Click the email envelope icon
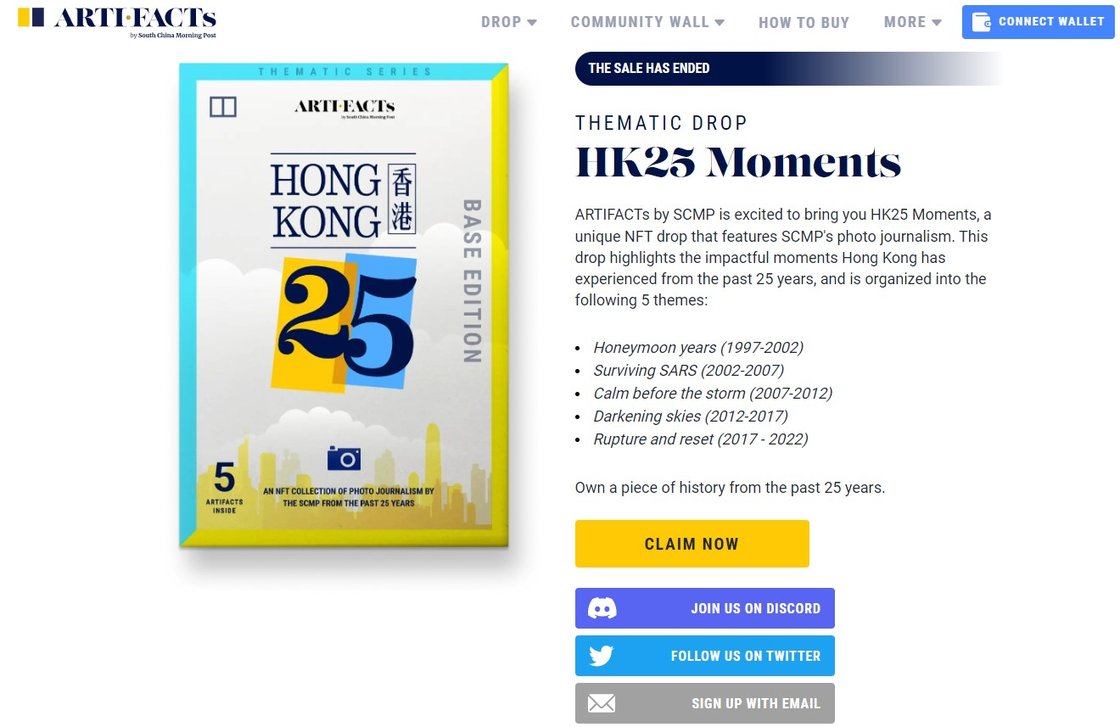 click(x=601, y=703)
